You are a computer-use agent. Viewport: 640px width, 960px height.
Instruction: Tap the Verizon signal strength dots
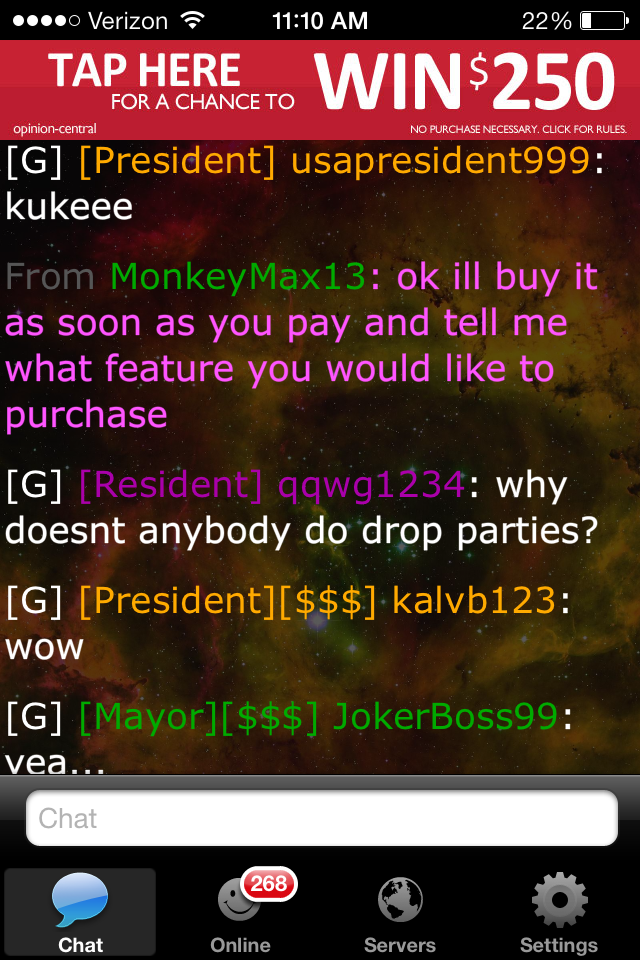point(47,21)
